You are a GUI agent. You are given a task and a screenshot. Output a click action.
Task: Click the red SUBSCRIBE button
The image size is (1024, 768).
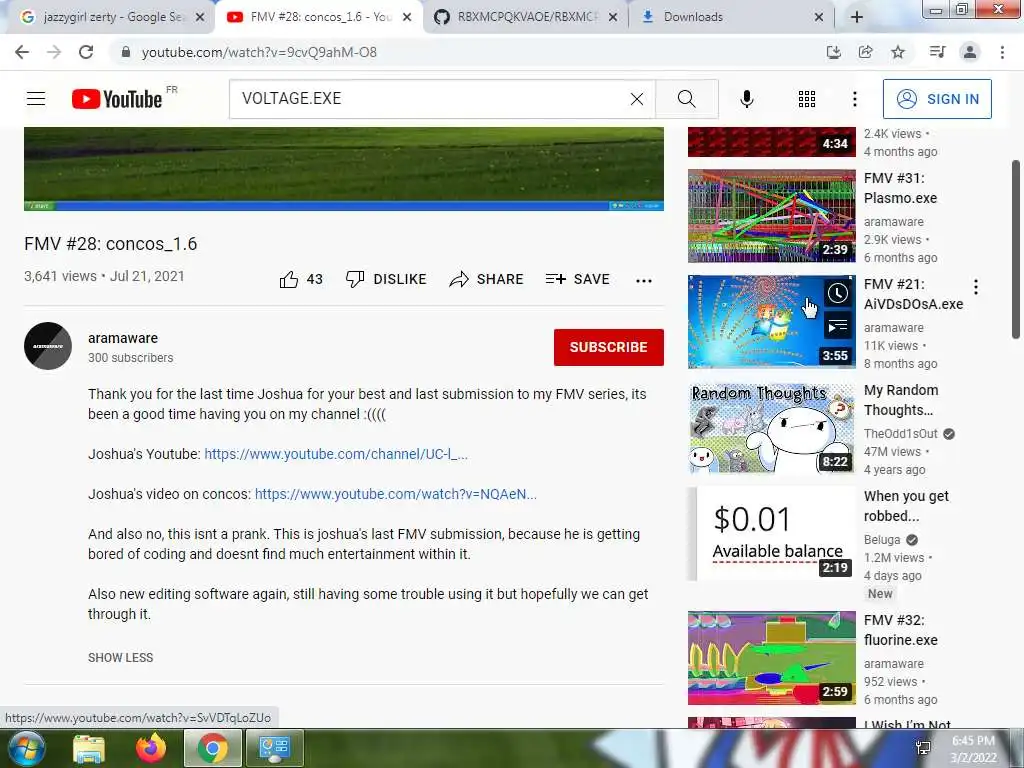(609, 347)
